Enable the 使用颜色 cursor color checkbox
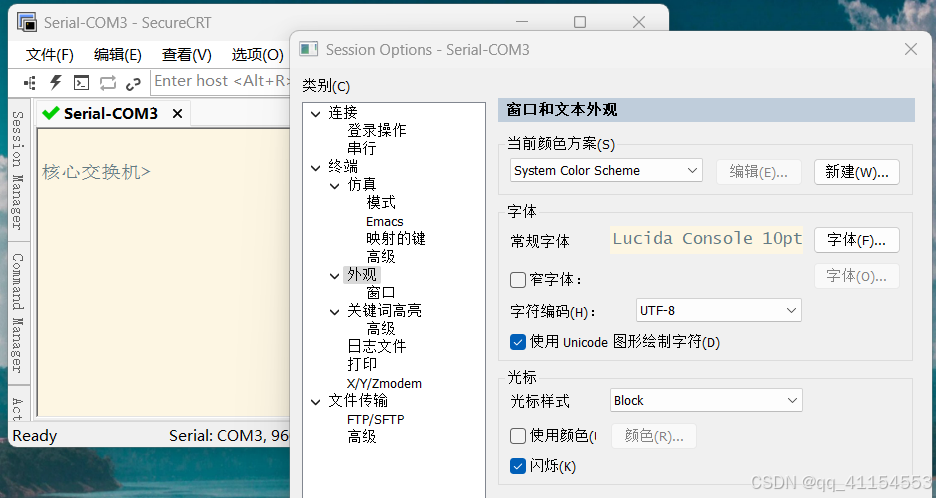 [x=518, y=436]
